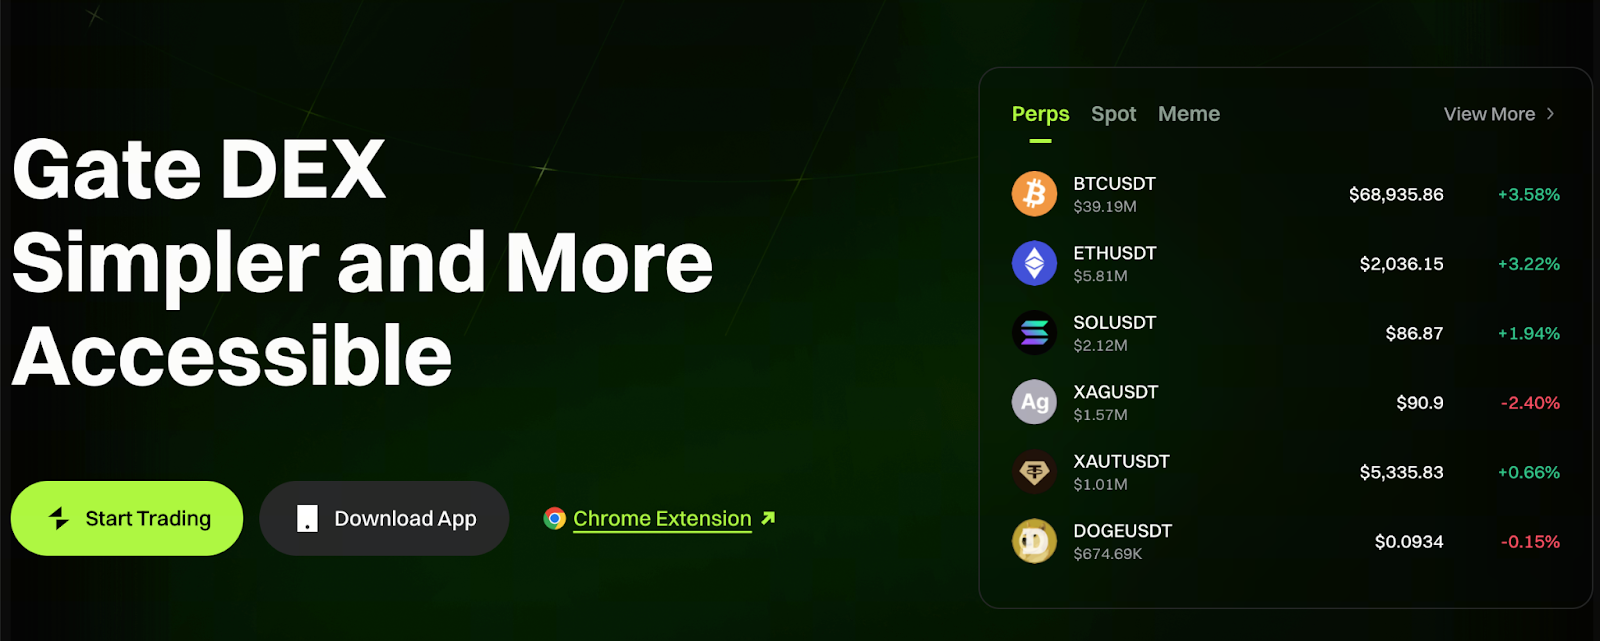
Task: Click the silver Ag token icon
Action: coord(1034,402)
